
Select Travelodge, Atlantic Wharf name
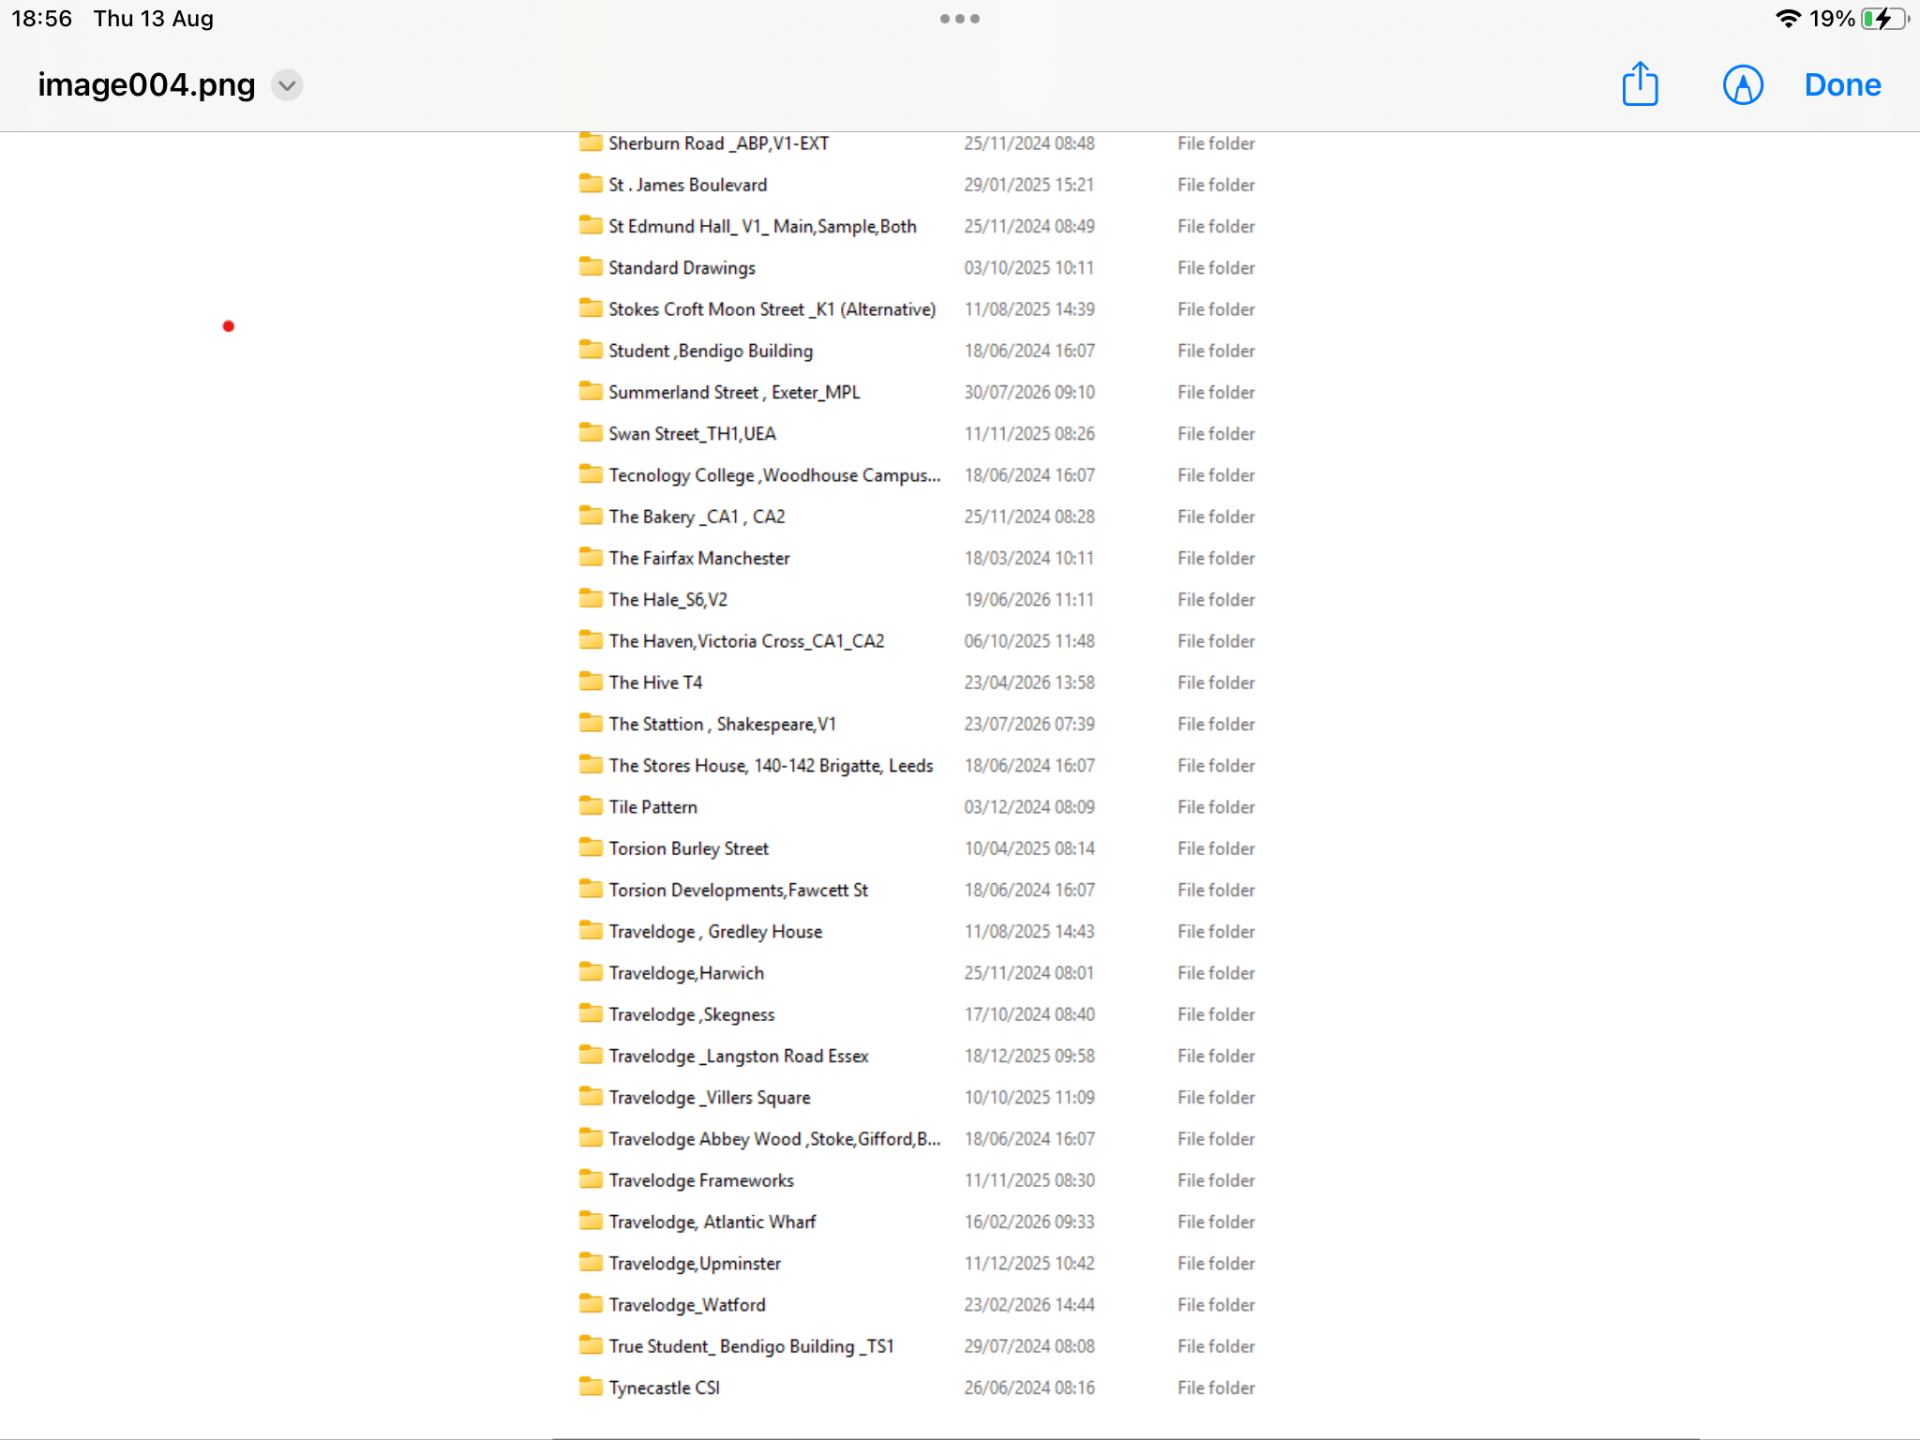(712, 1222)
